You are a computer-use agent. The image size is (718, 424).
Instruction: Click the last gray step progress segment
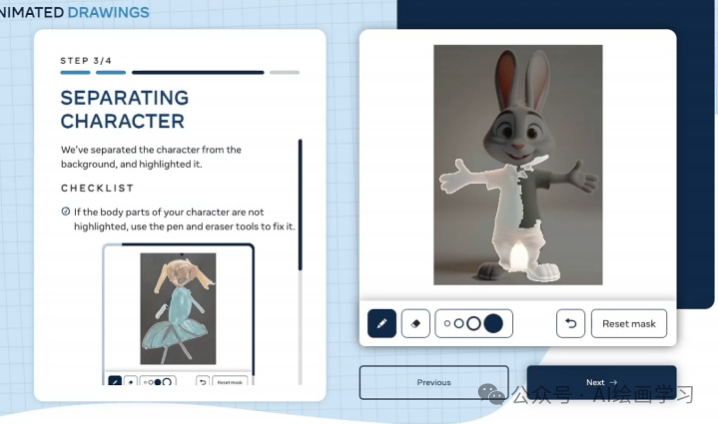coord(284,72)
